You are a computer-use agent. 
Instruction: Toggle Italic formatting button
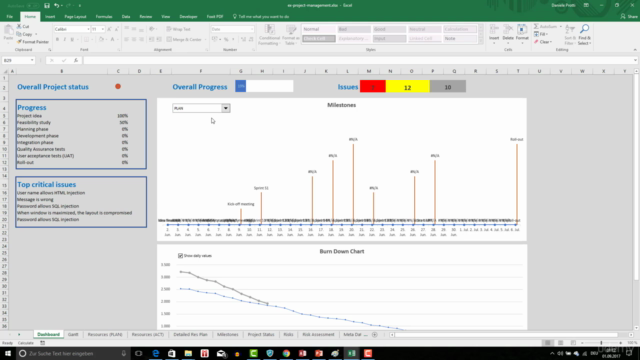64,40
